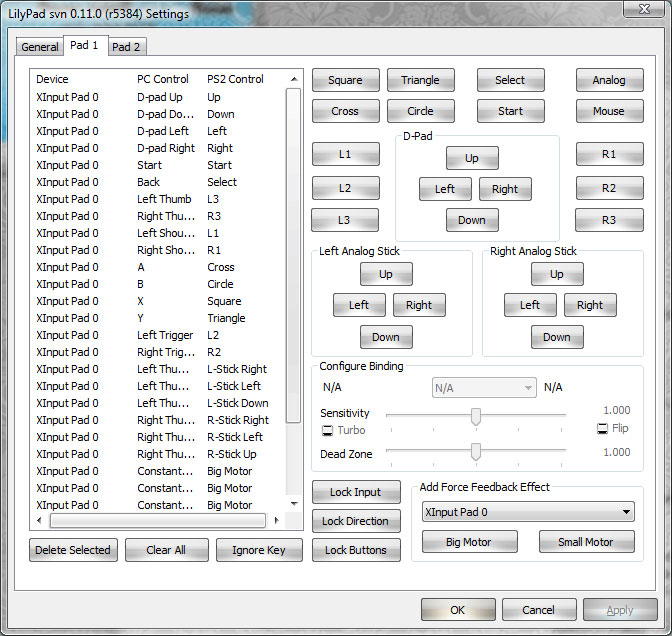Confirm settings with OK

point(458,610)
